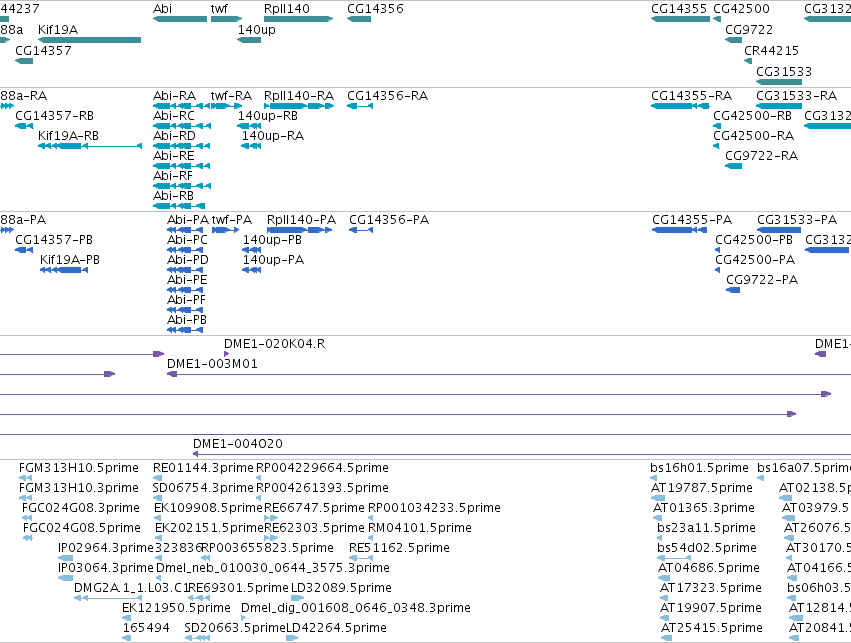Viewport: 851px width, 643px height.
Task: Select the RP004229664.5prime EST label
Action: [x=322, y=468]
